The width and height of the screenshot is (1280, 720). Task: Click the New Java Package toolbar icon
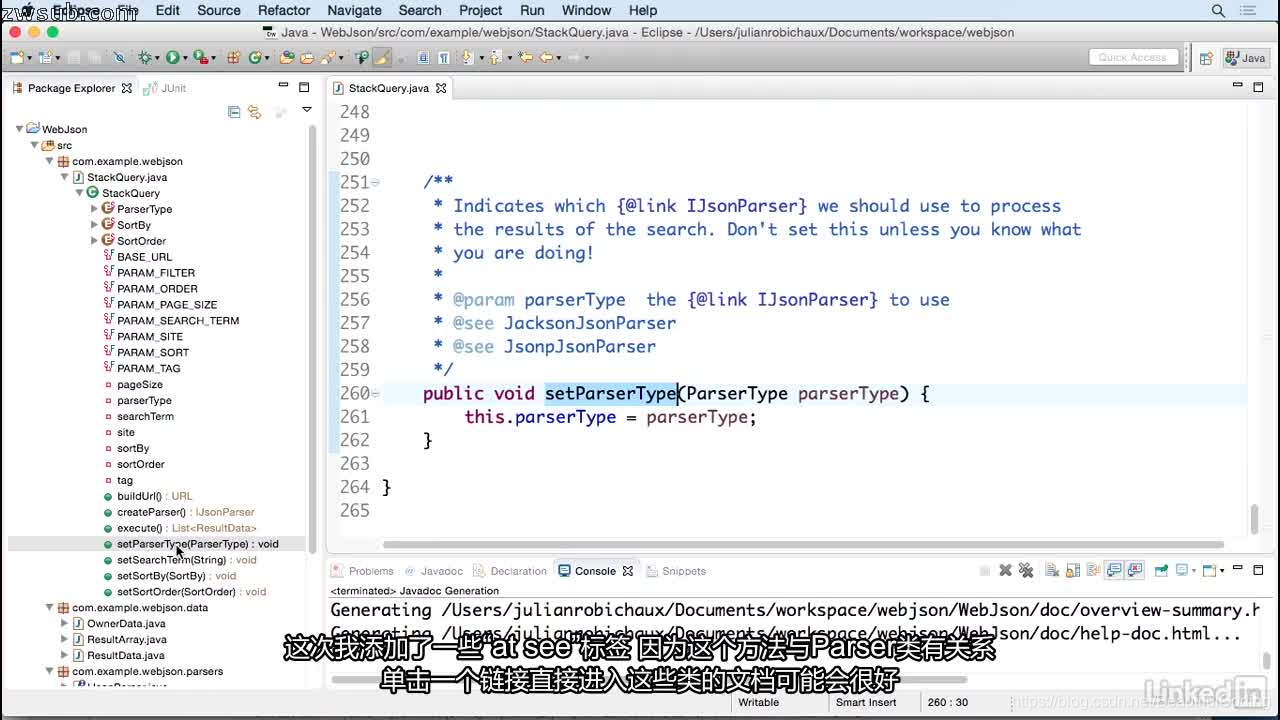click(x=232, y=57)
